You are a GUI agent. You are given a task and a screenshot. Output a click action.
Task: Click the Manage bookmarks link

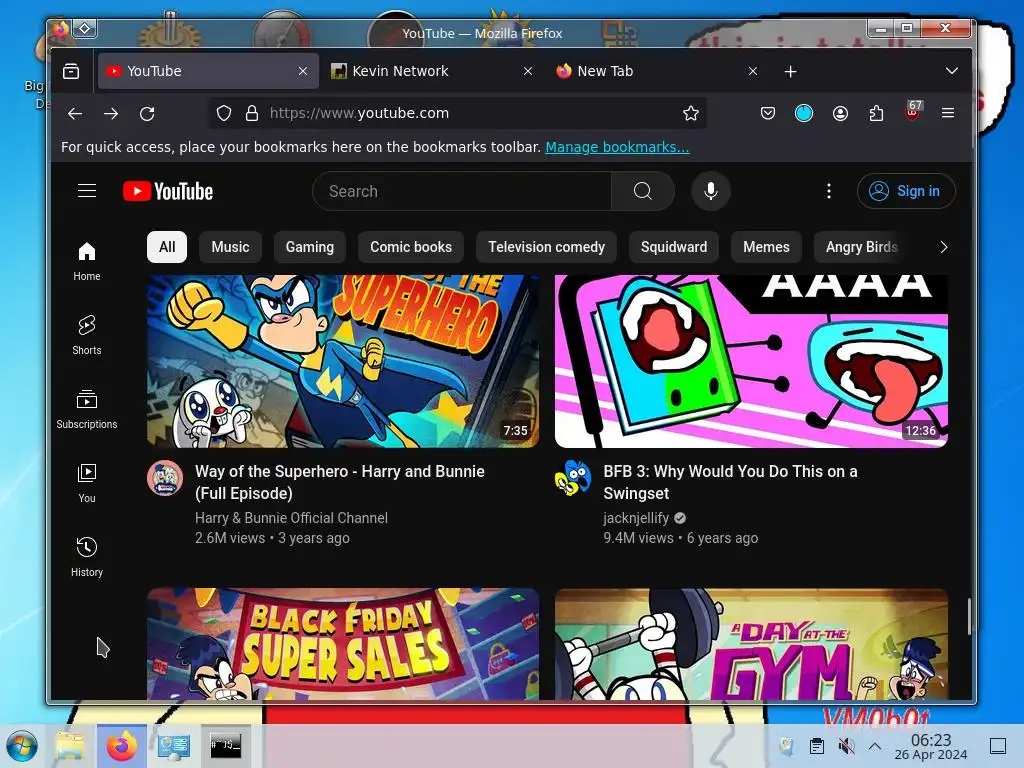pos(617,147)
